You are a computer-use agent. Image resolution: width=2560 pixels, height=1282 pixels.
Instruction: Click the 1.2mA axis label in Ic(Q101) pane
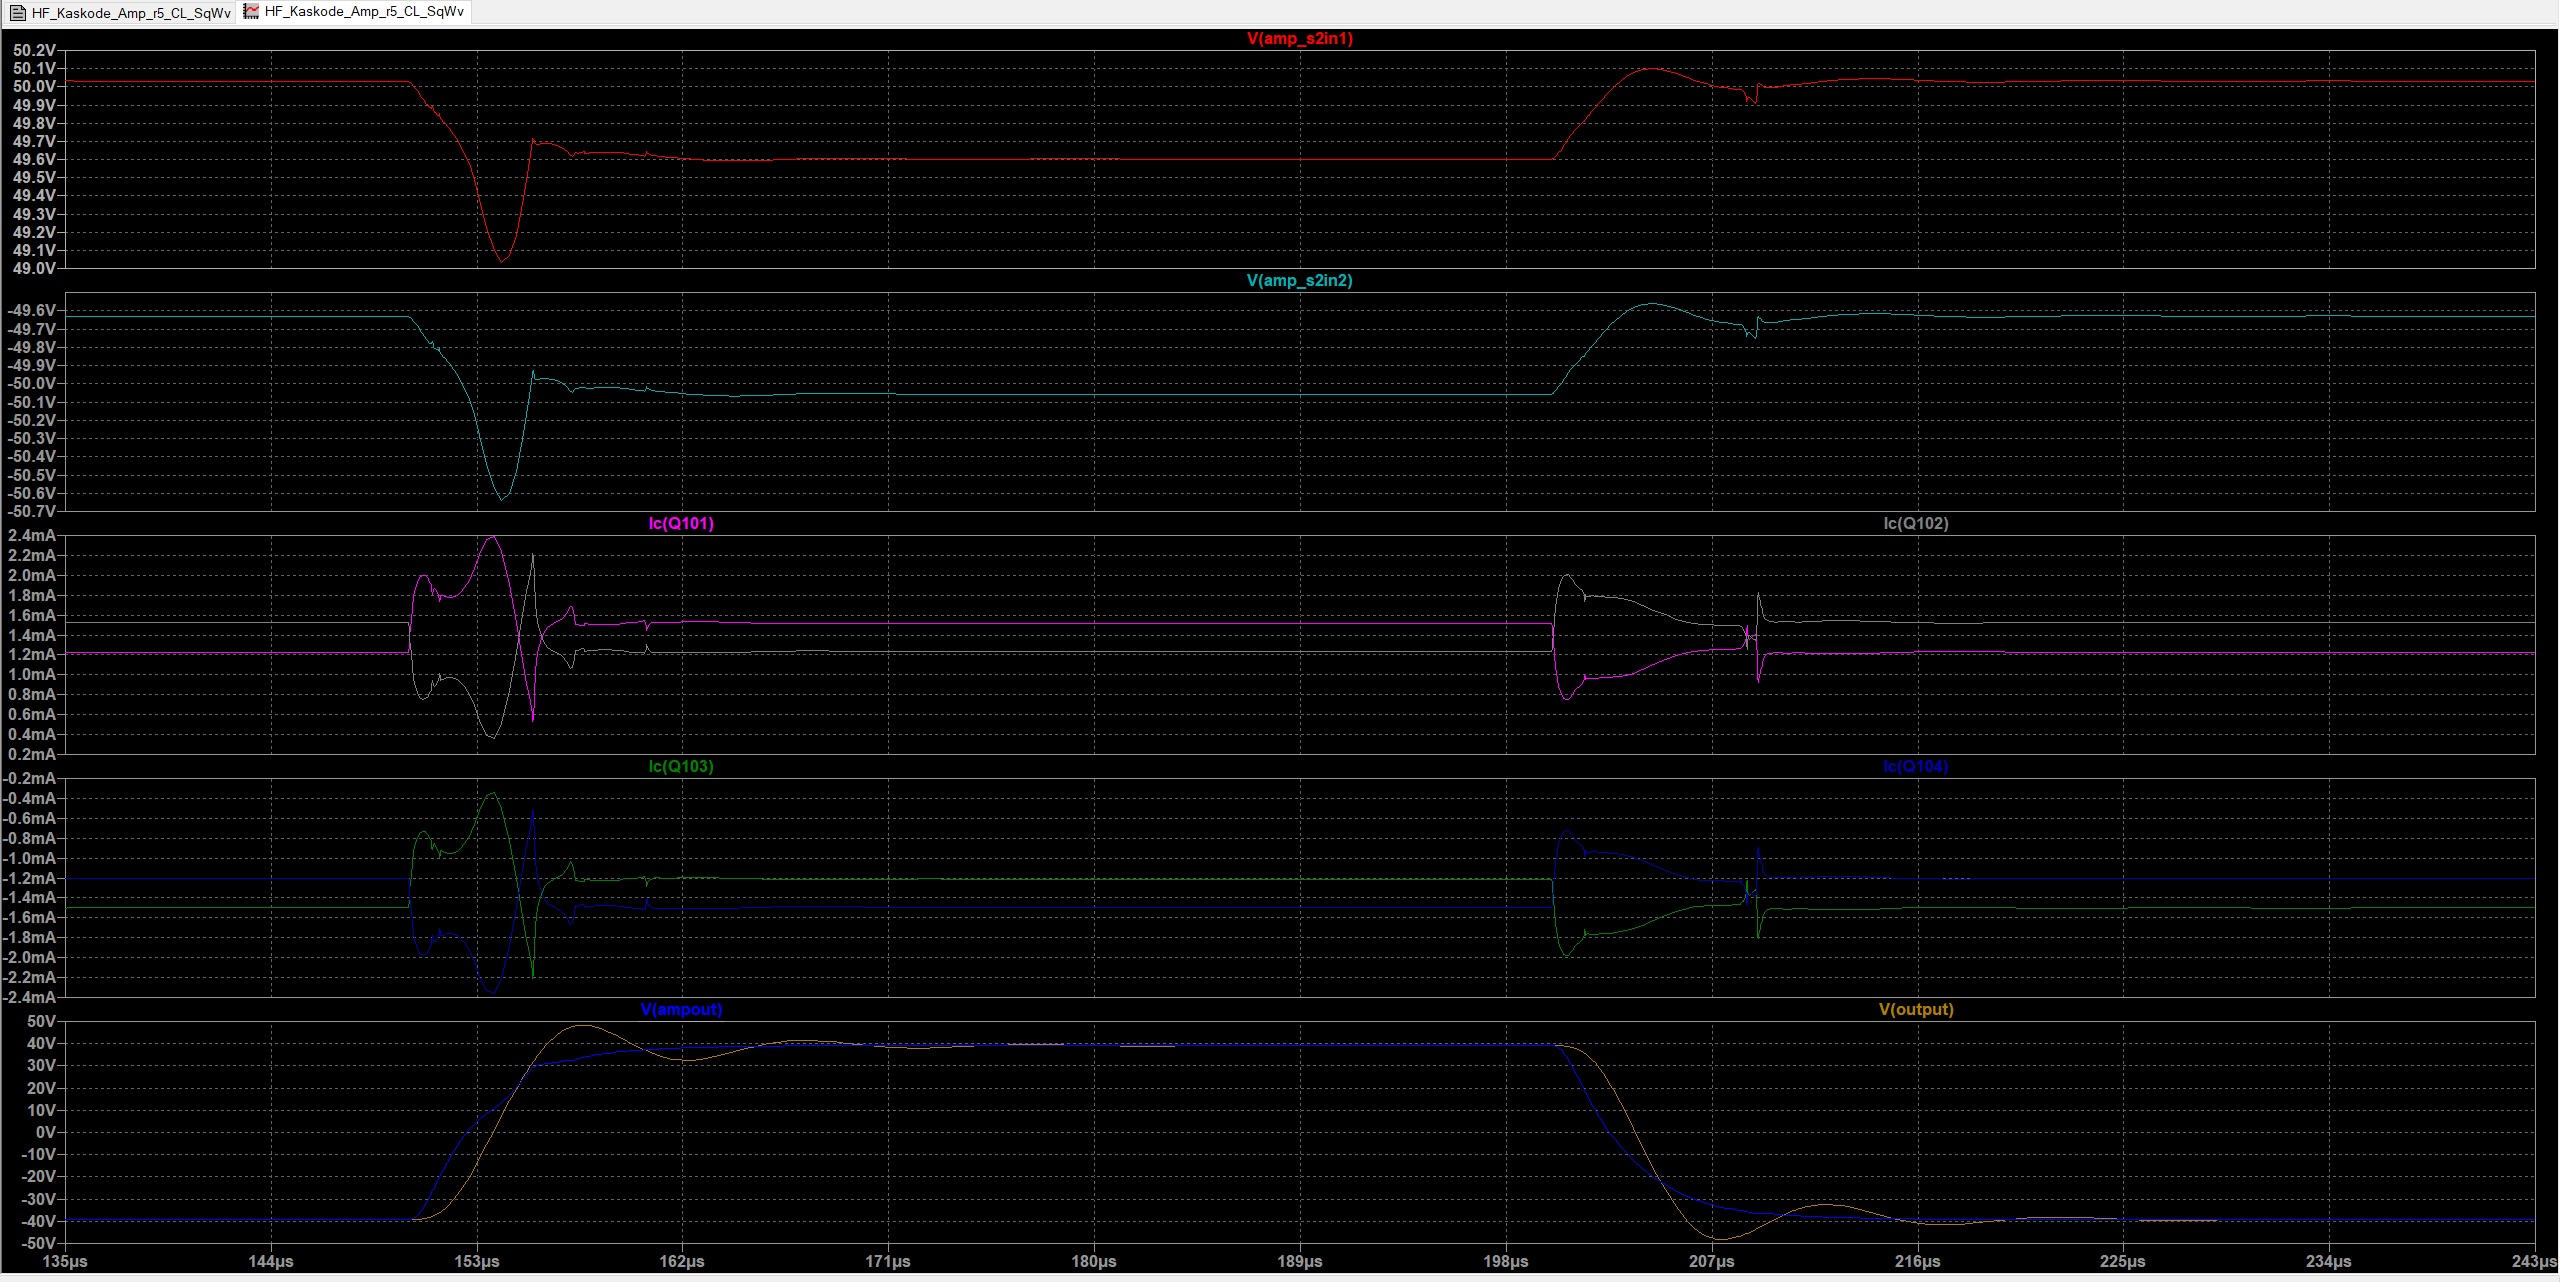click(x=32, y=654)
